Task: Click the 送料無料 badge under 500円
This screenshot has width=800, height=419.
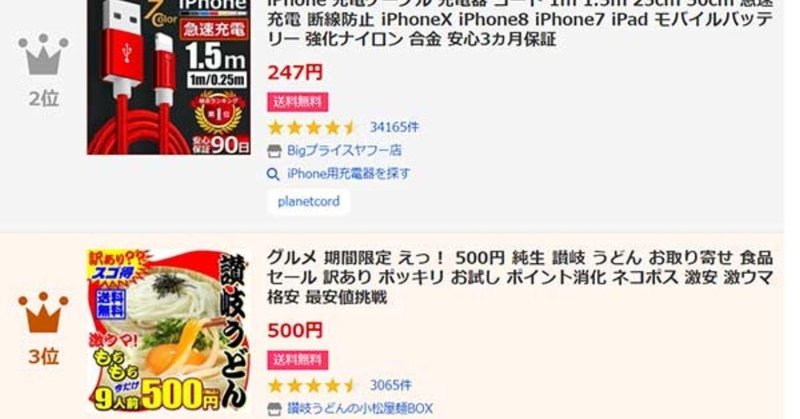Action: point(298,360)
